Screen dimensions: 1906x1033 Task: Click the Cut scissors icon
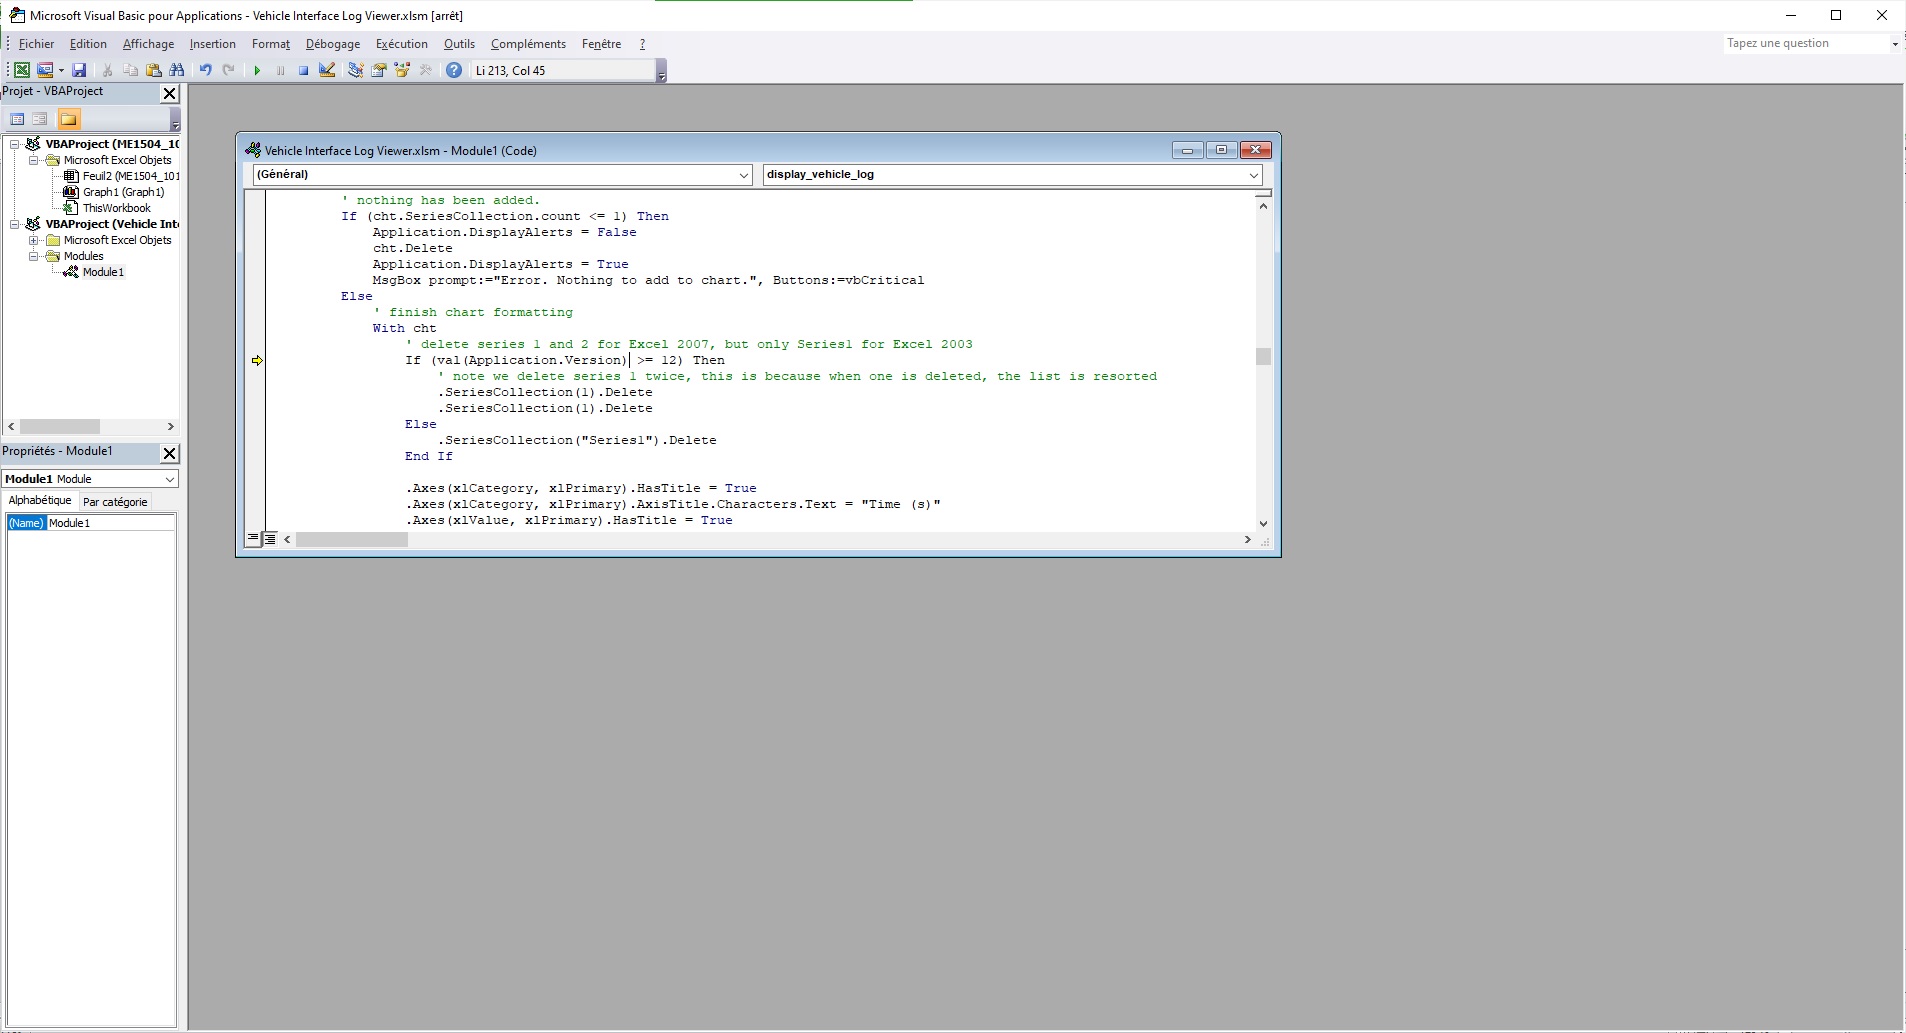tap(108, 70)
